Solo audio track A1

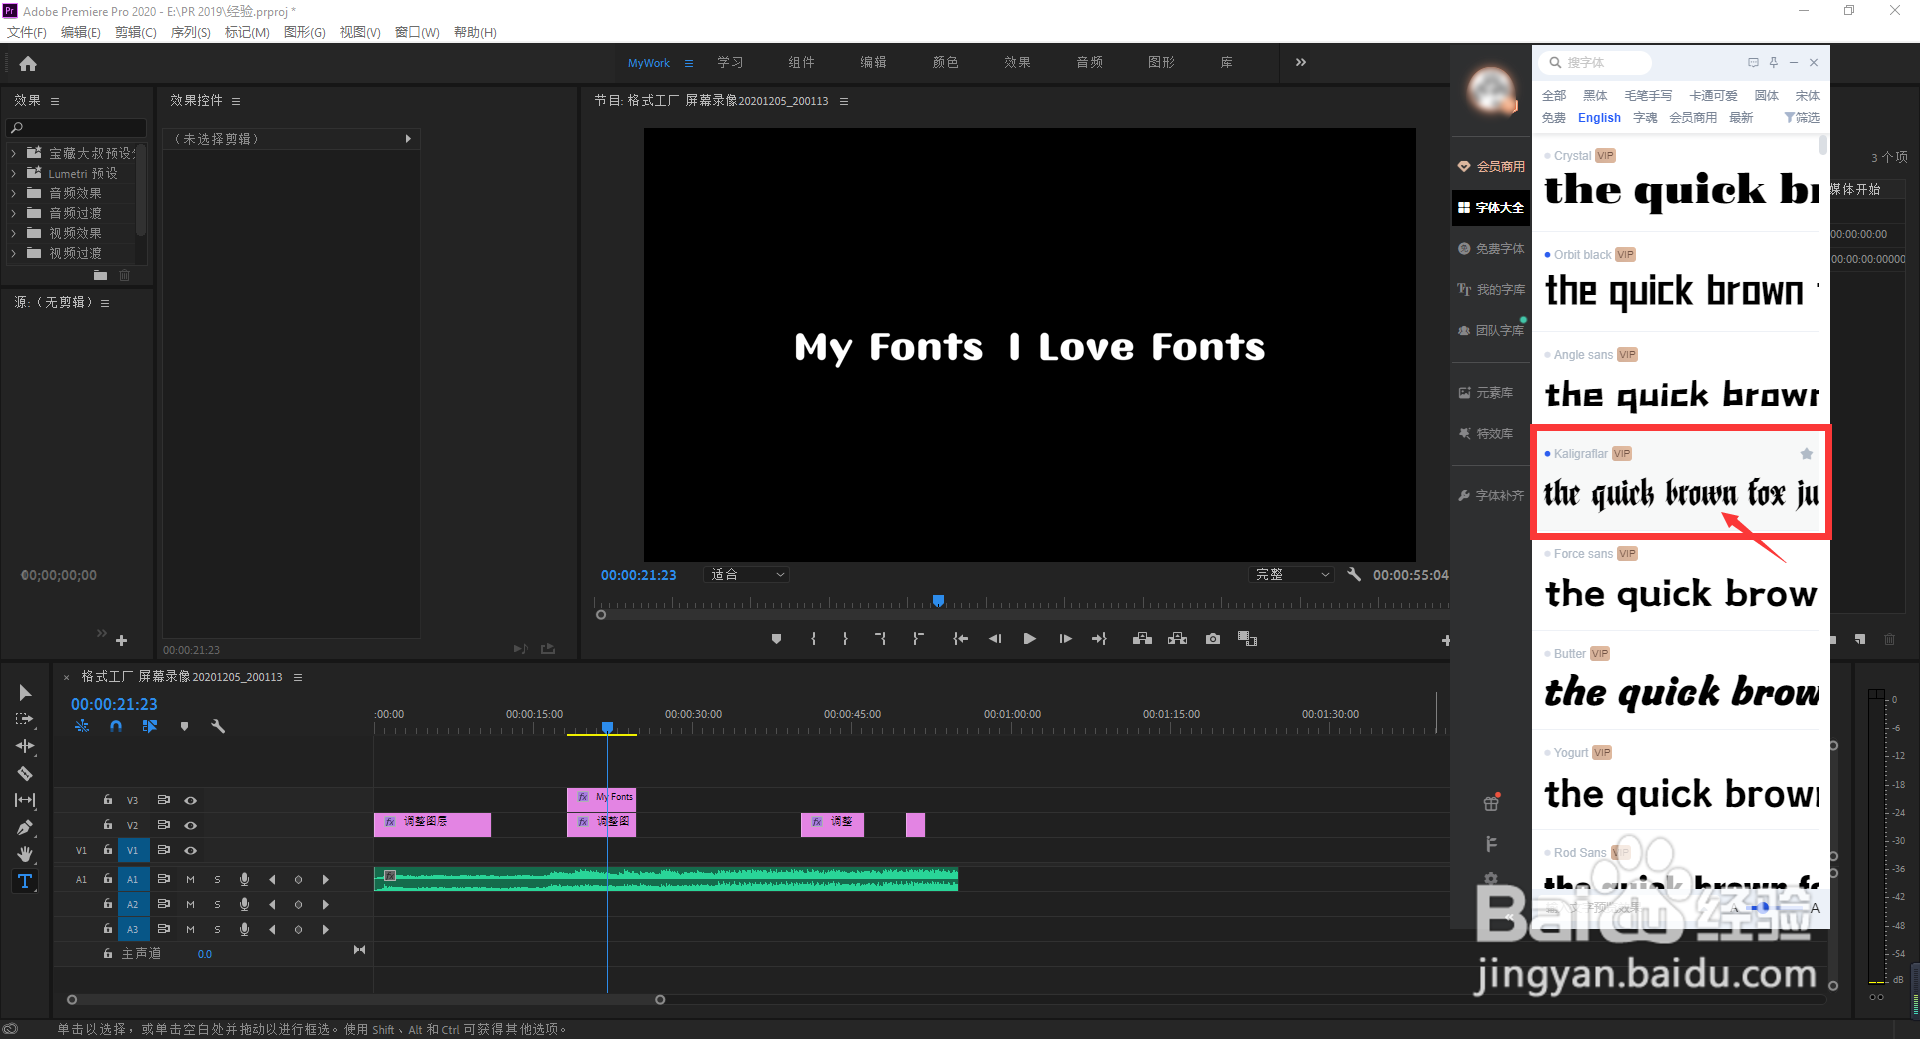tap(217, 879)
